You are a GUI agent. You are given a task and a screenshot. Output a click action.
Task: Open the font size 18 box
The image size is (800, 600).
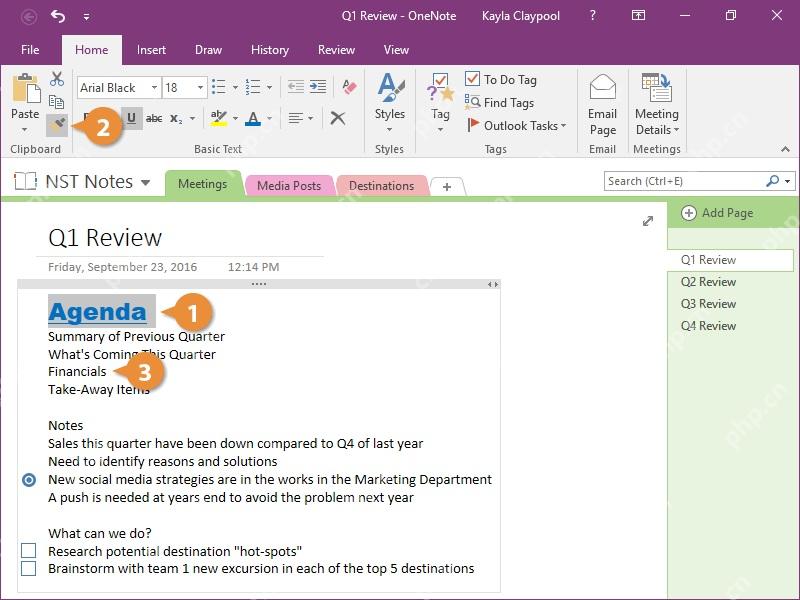click(185, 88)
